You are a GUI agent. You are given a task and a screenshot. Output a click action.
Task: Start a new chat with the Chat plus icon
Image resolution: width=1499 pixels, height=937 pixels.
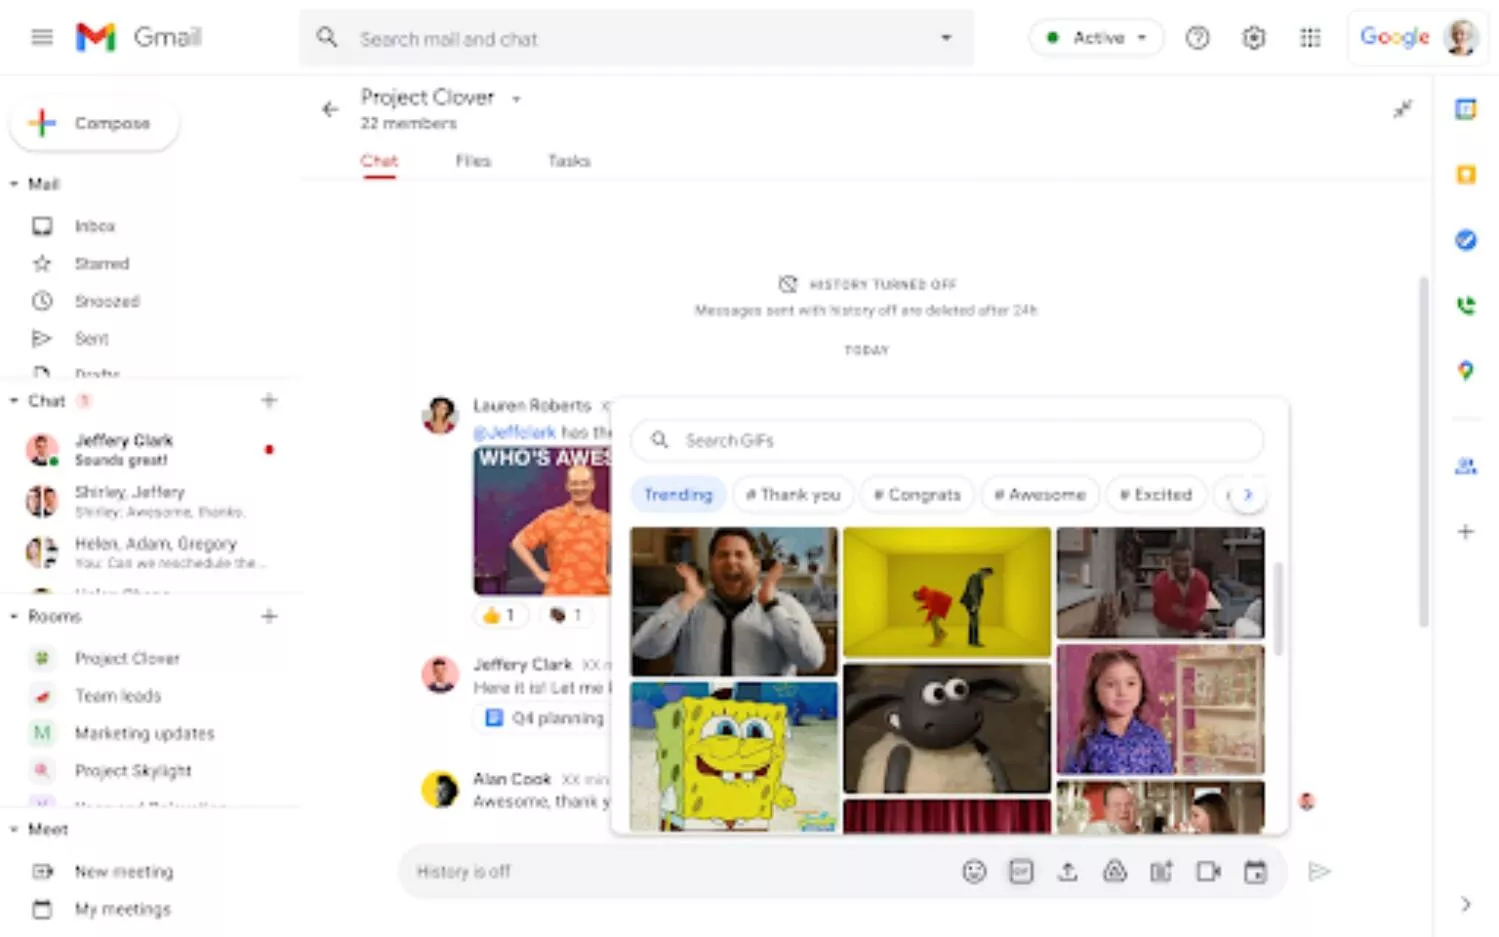click(269, 401)
